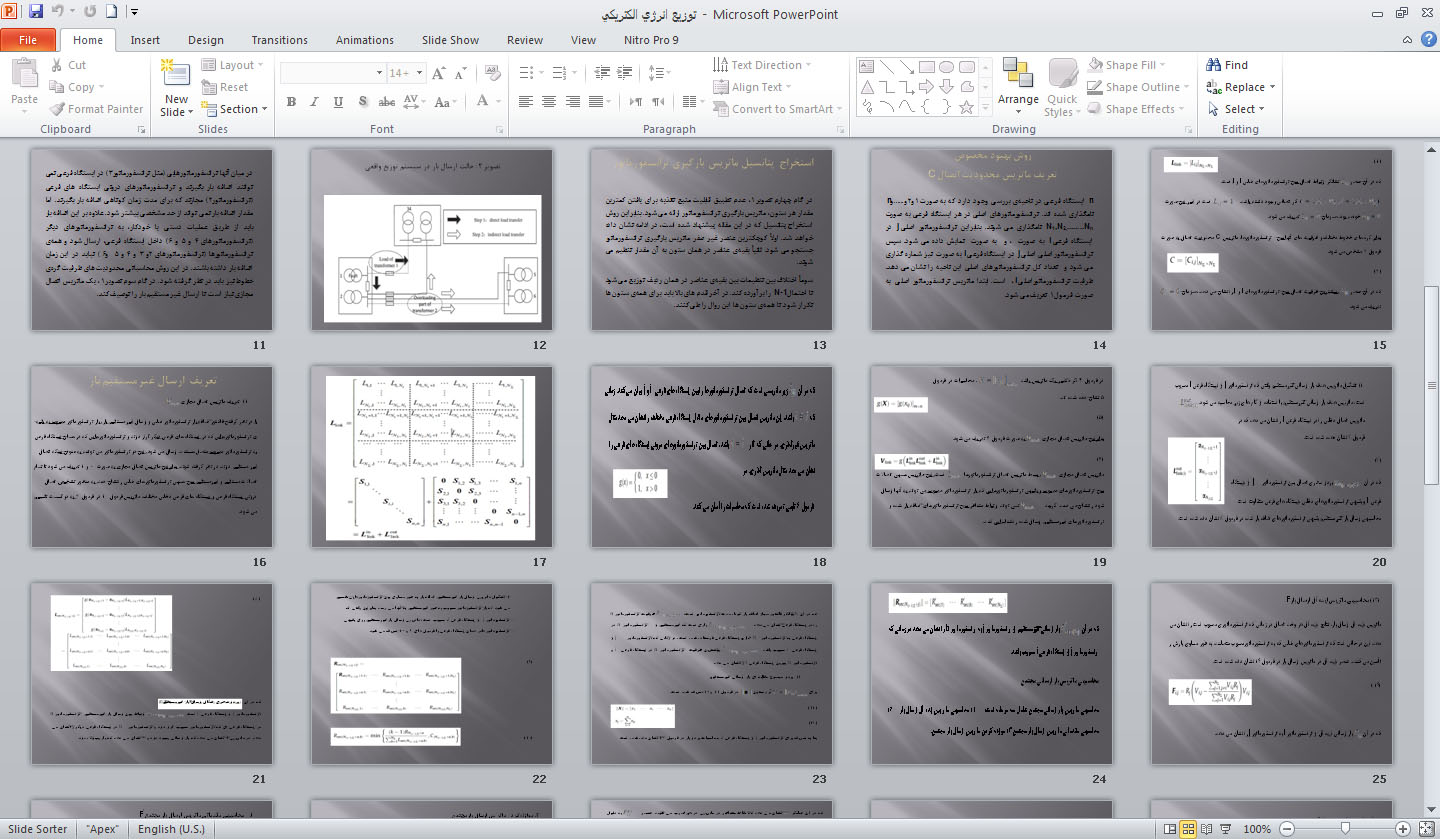Click the Arrange icon in Drawing
Image resolution: width=1440 pixels, height=839 pixels.
pos(1018,80)
